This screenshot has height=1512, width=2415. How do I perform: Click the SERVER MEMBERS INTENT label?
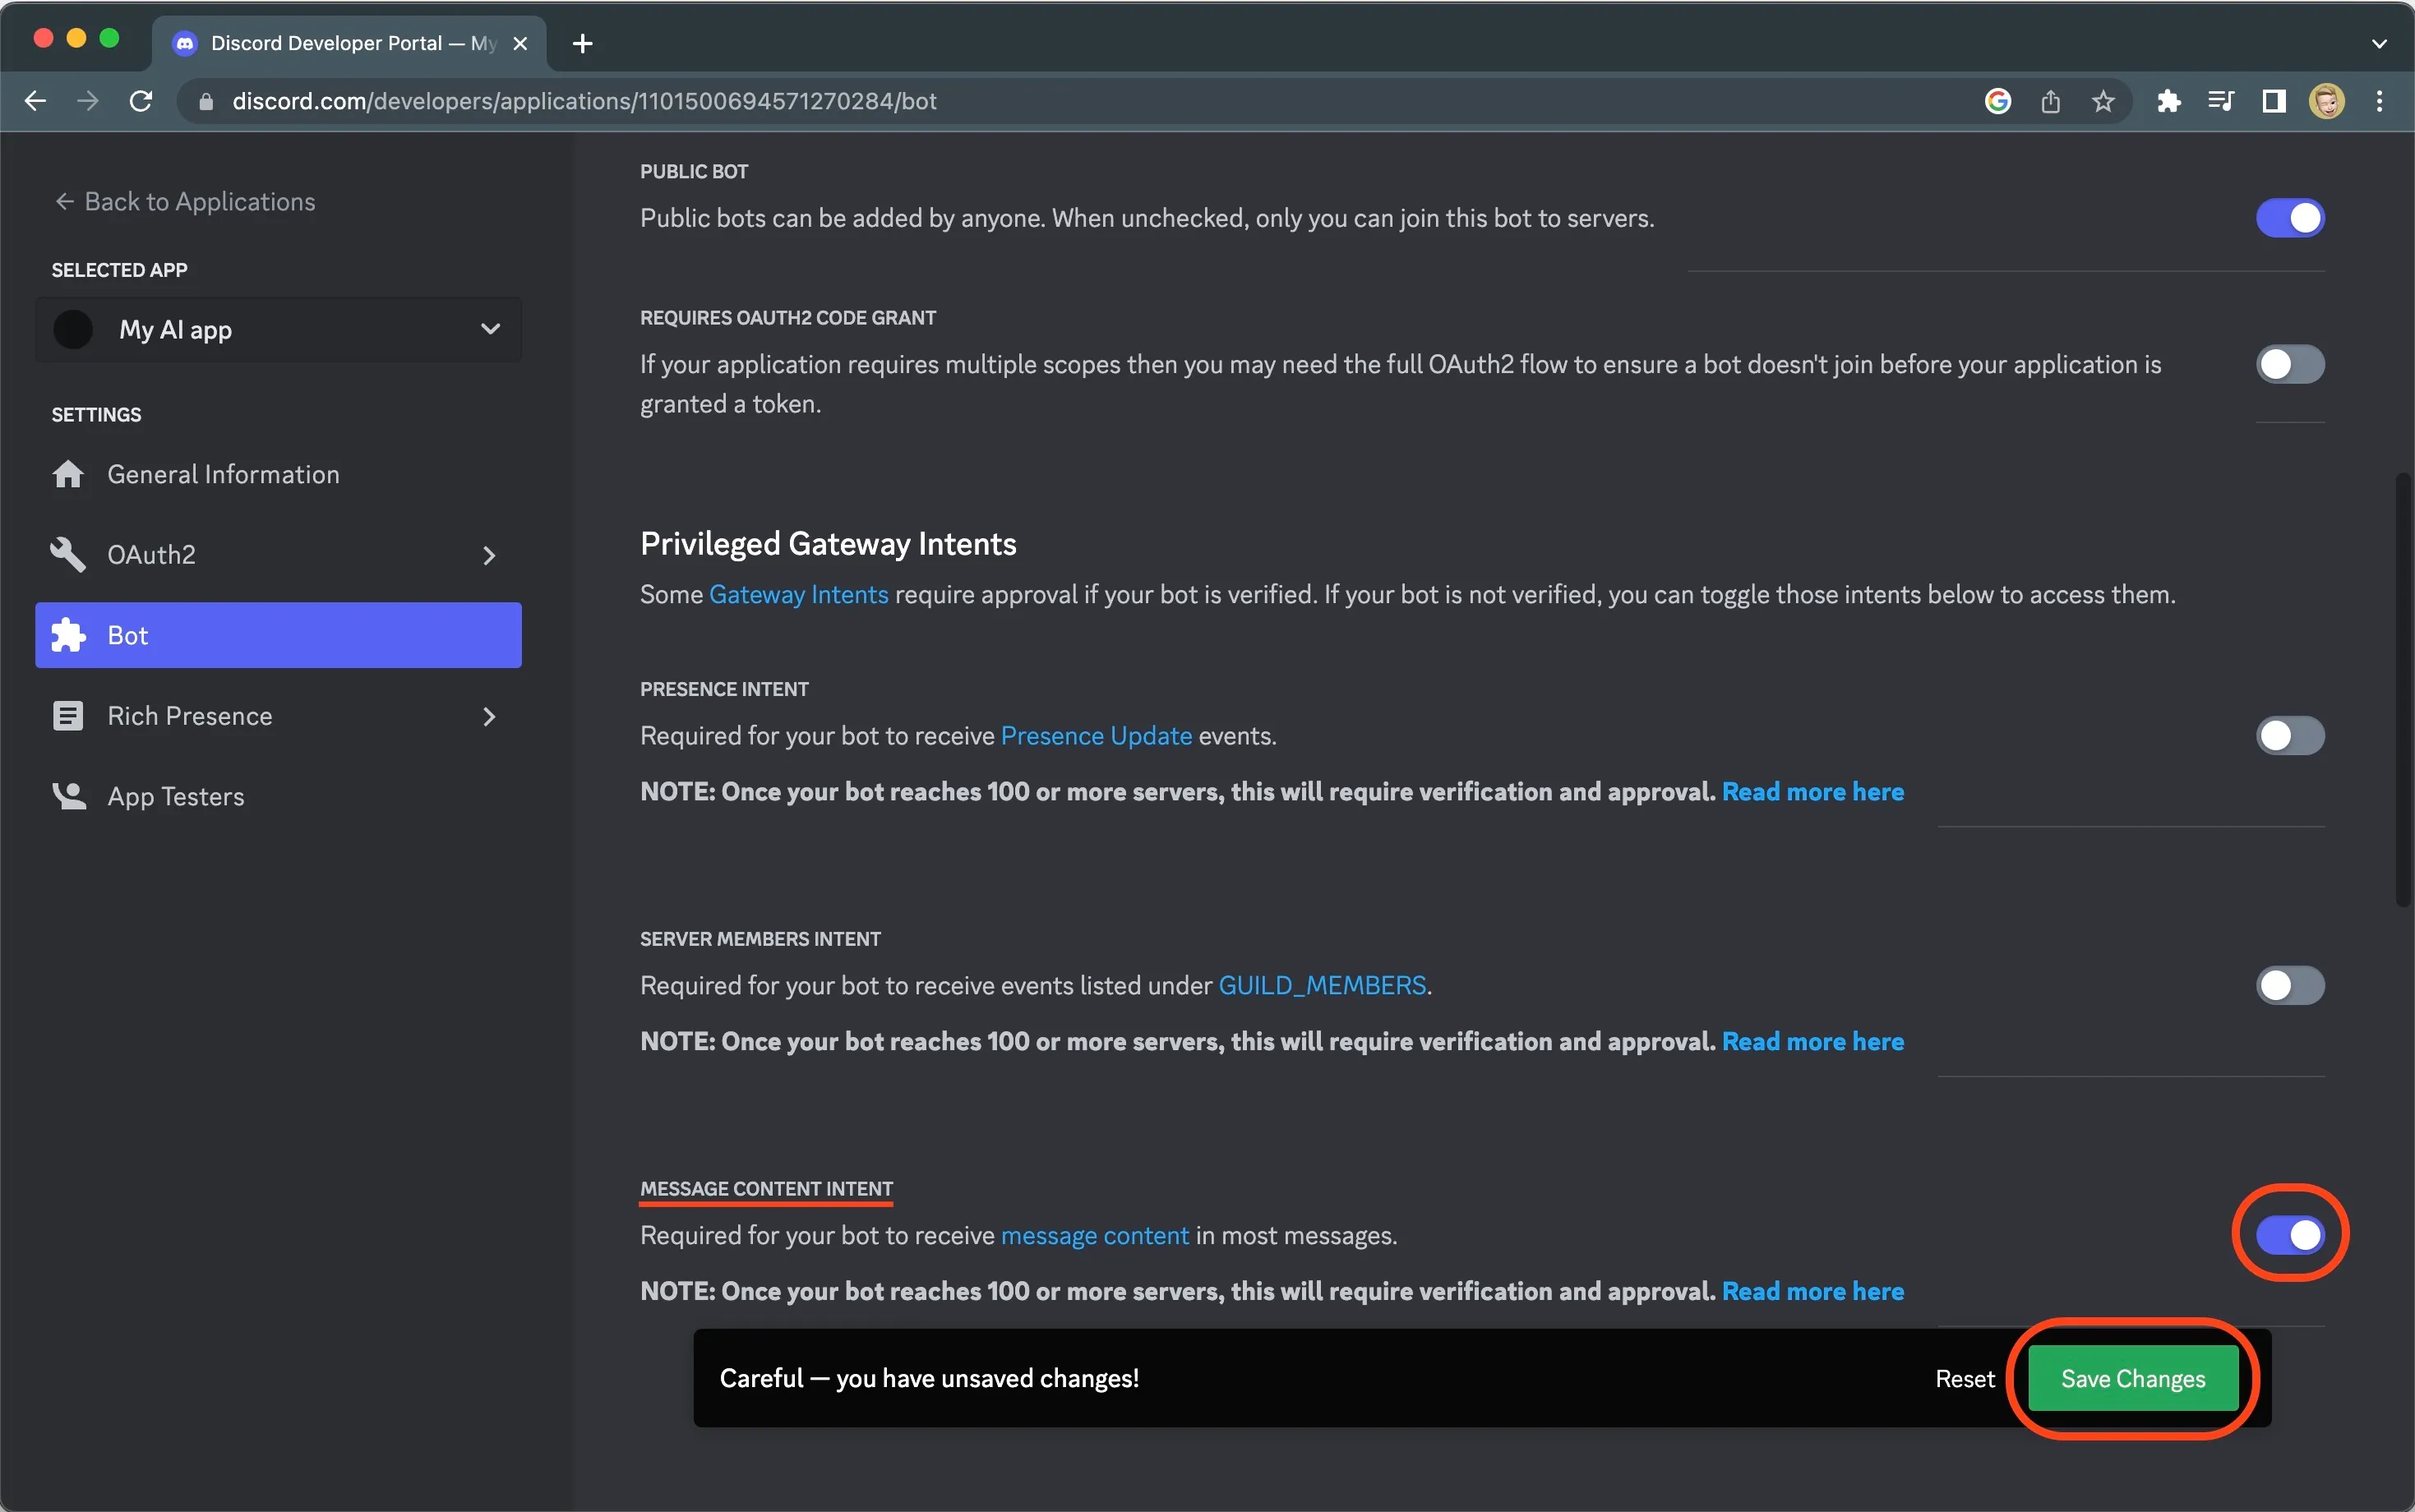pos(760,939)
